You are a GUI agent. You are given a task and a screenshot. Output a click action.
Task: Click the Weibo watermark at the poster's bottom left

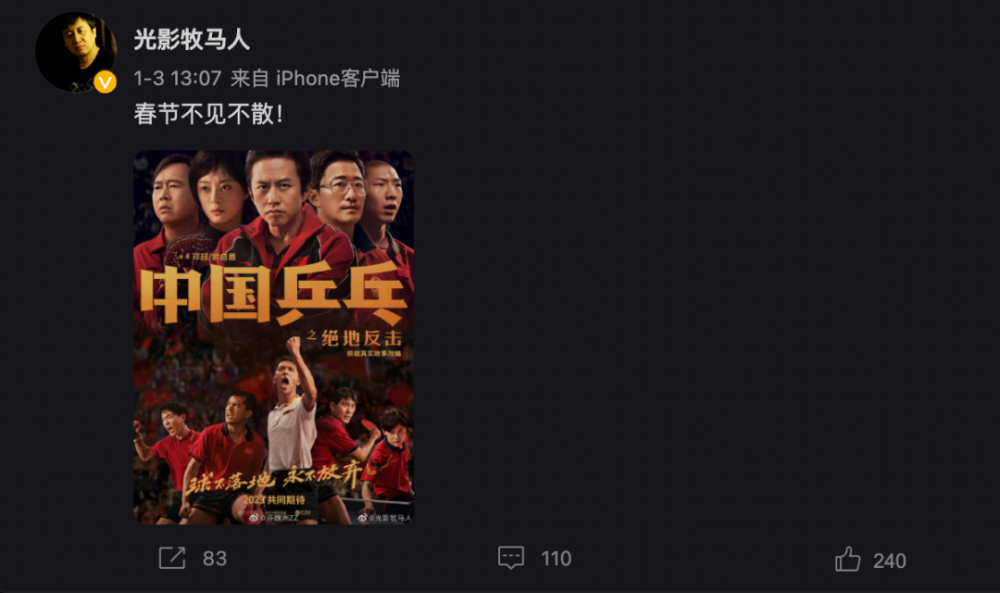(274, 518)
